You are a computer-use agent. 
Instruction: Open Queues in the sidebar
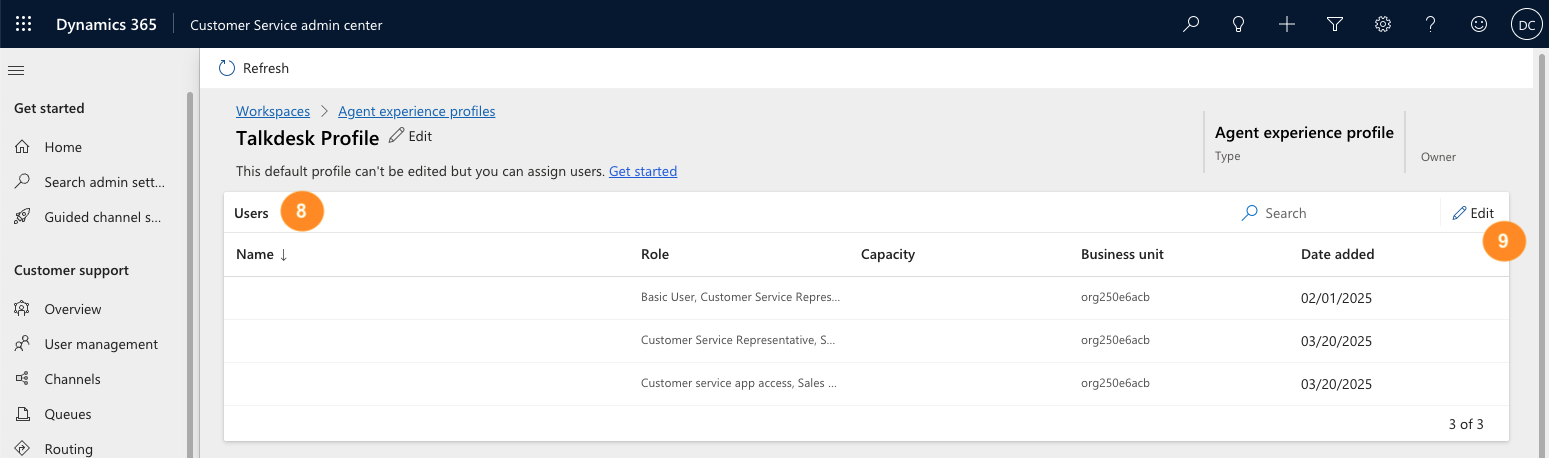pyautogui.click(x=68, y=414)
